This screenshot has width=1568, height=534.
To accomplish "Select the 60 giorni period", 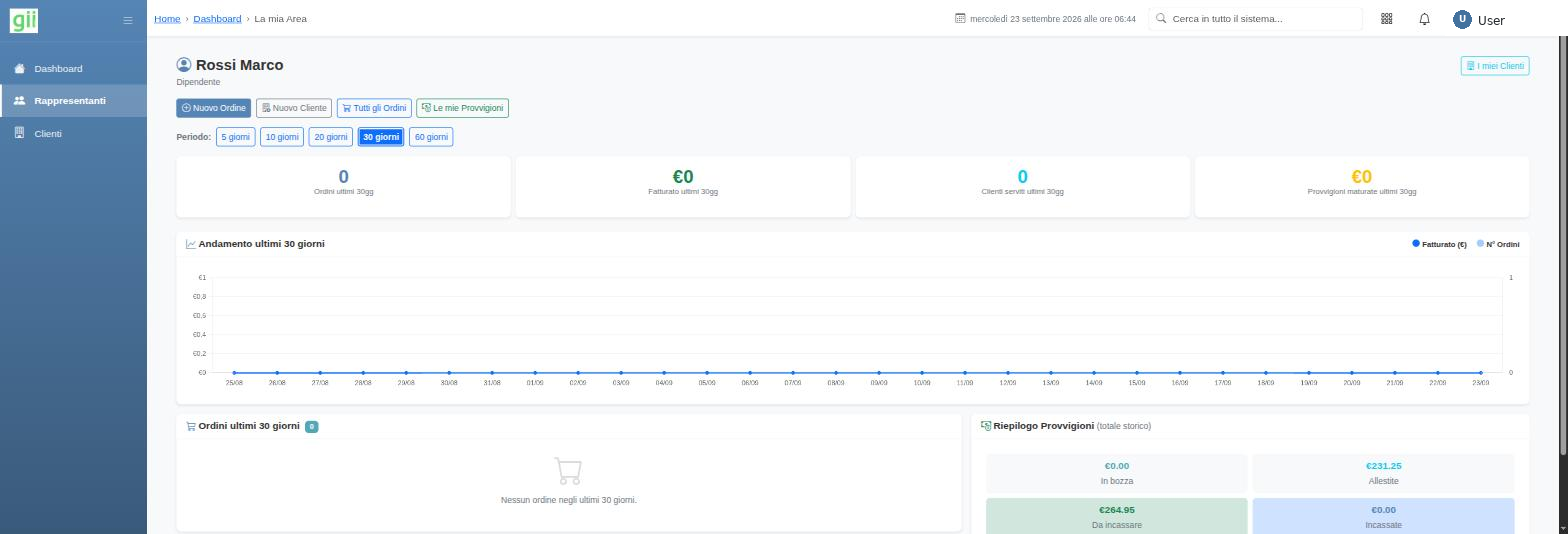I will 431,137.
